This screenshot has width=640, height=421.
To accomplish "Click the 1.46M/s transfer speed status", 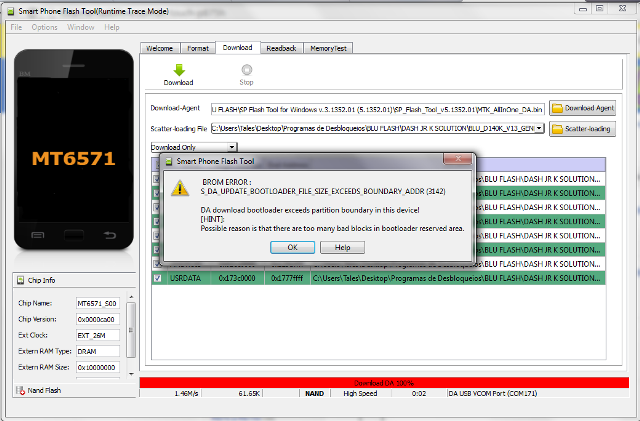I will pyautogui.click(x=187, y=394).
